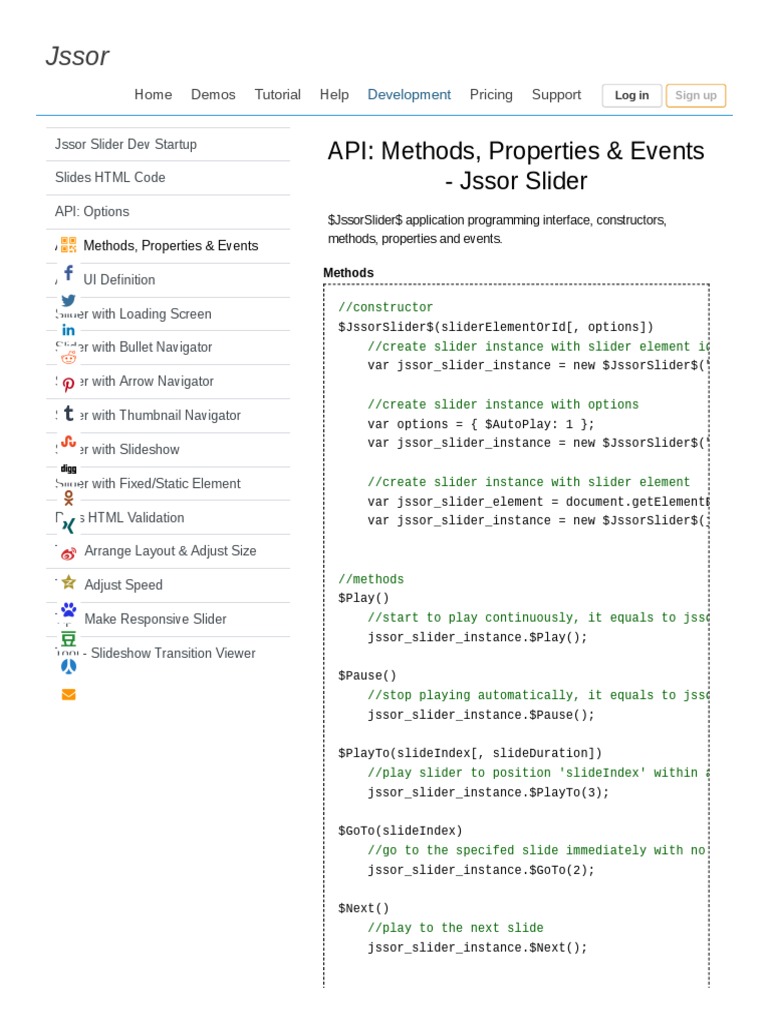Open the Demos menu item
Screen dimensions: 768x1024
click(x=213, y=95)
